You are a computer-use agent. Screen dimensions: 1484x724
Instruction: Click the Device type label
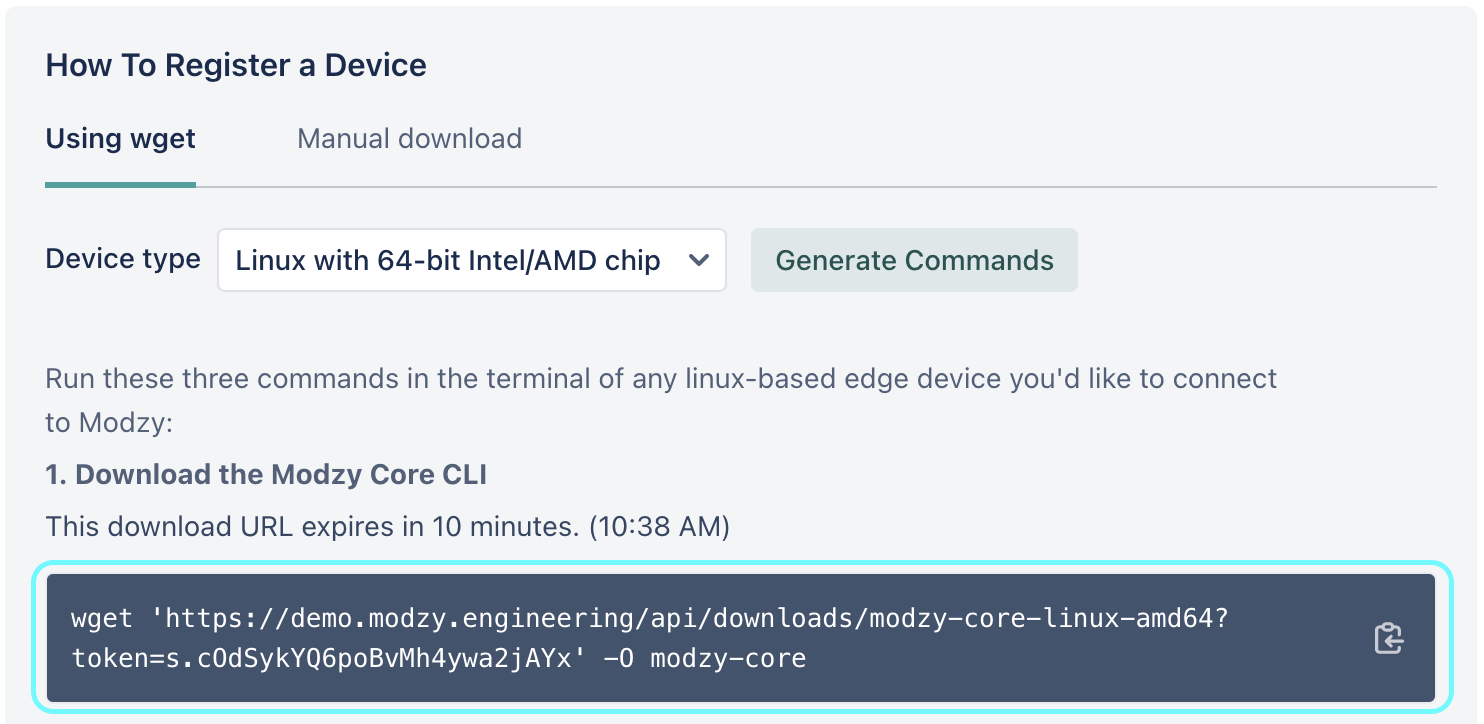pyautogui.click(x=123, y=259)
